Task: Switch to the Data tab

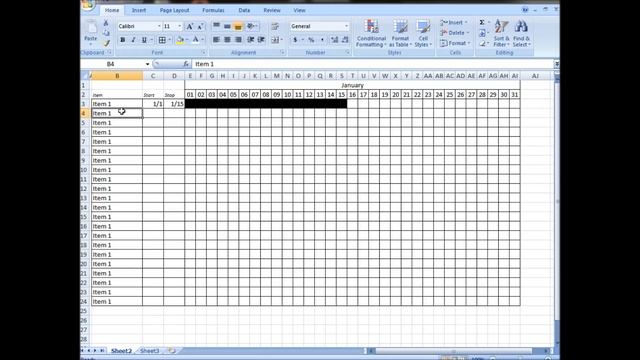Action: (244, 10)
